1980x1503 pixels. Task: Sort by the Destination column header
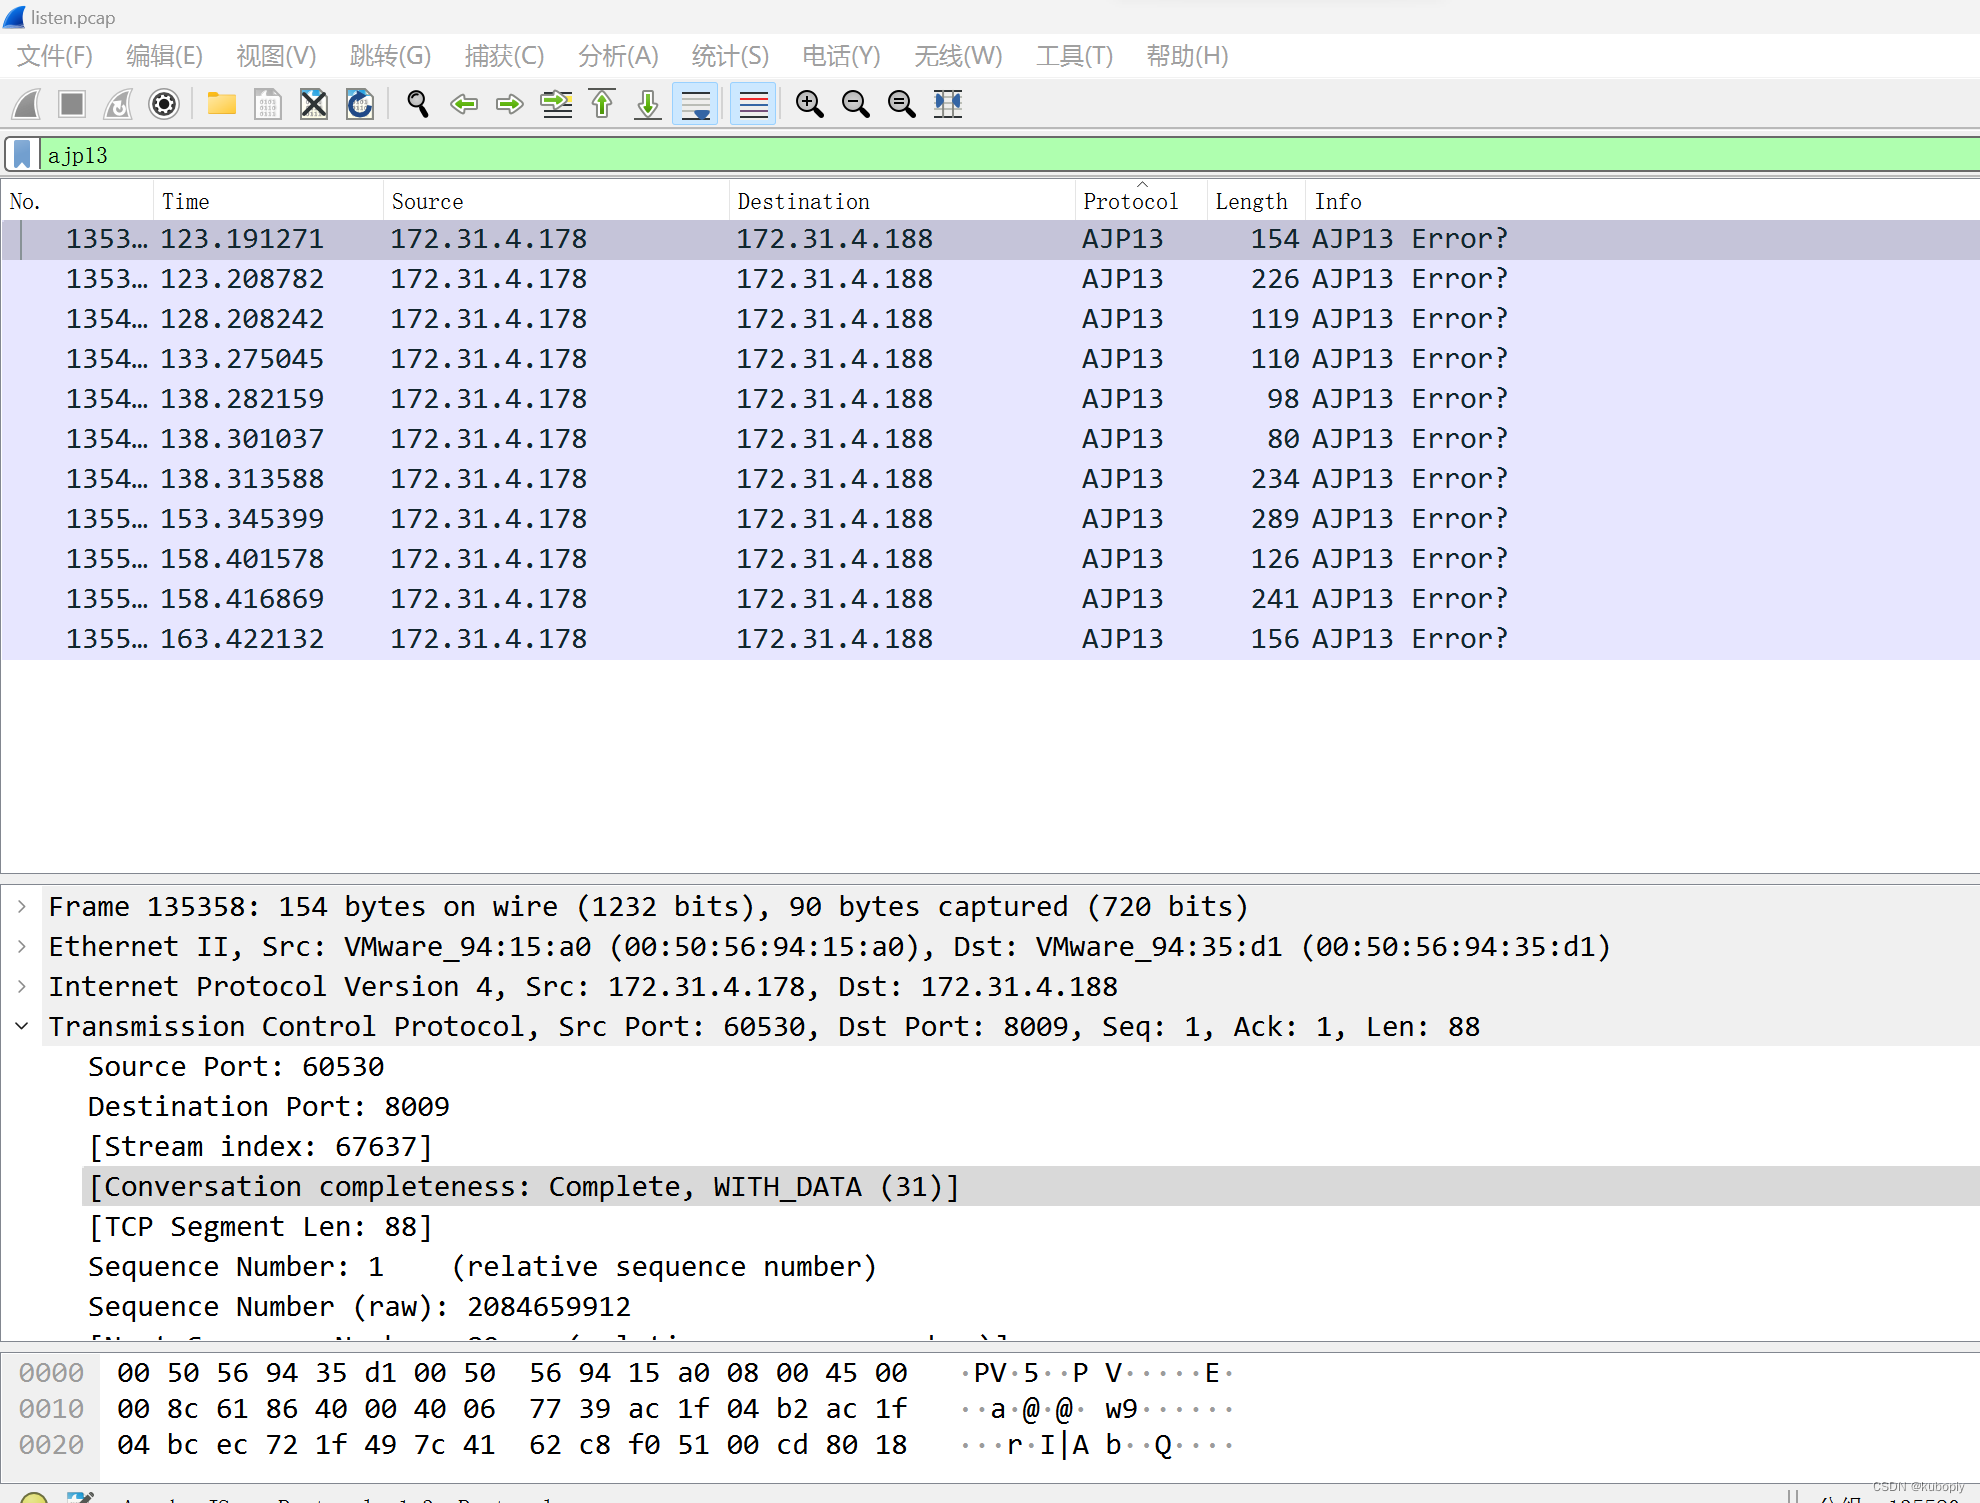click(902, 201)
